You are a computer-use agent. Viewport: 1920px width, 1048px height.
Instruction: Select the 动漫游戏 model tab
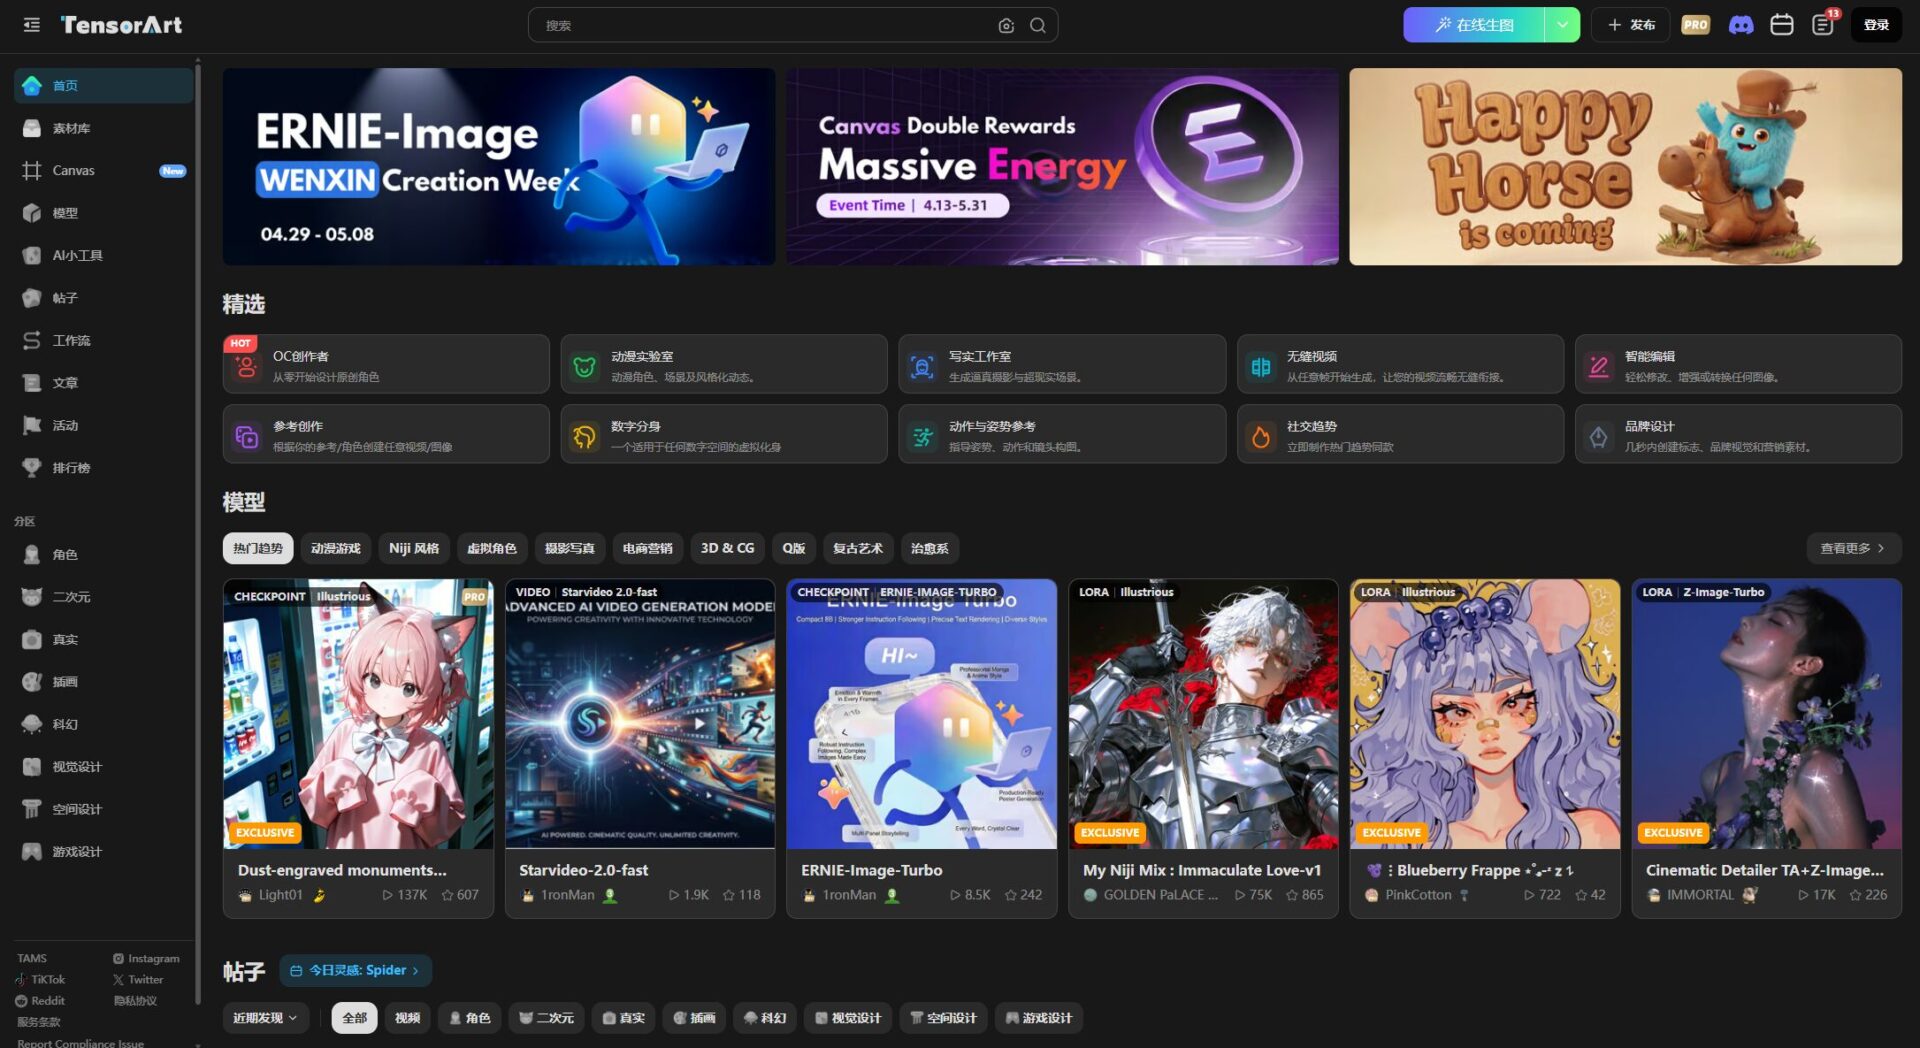point(336,548)
